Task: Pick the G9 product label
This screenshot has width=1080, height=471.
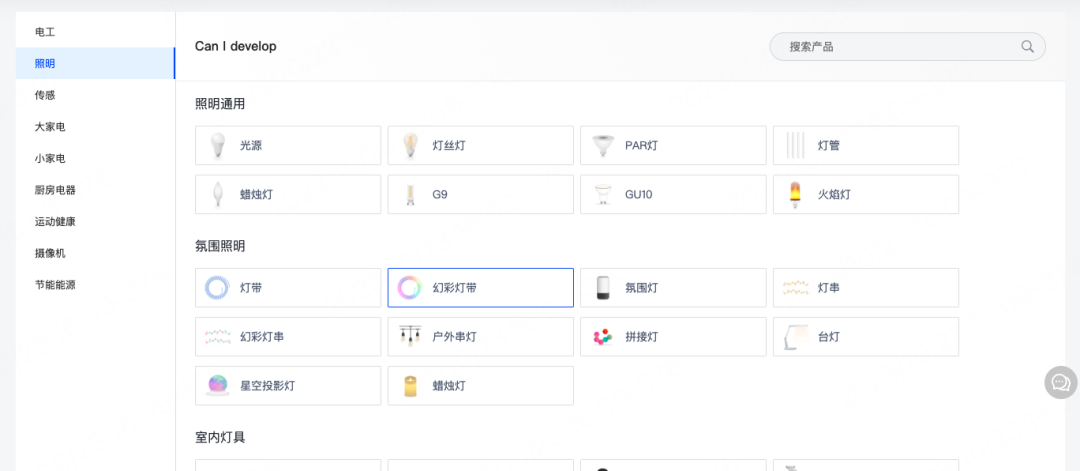Action: (440, 195)
